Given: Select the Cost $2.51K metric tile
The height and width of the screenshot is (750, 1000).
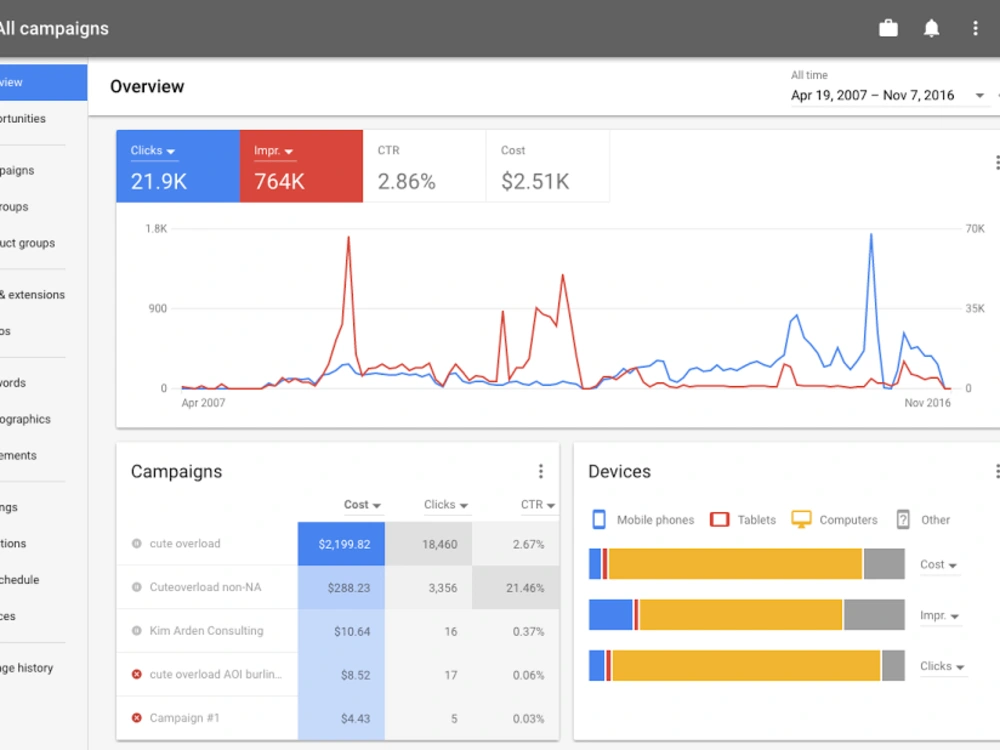Looking at the screenshot, I should [547, 166].
